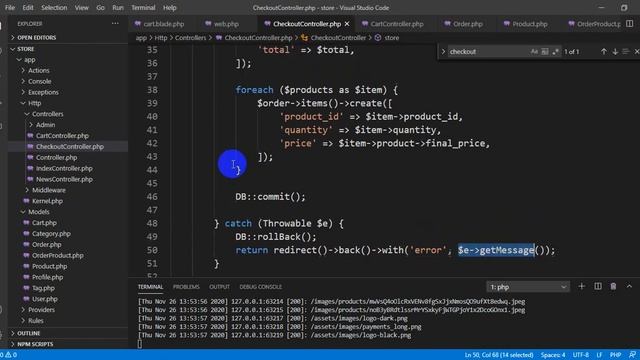The height and width of the screenshot is (360, 640).
Task: Open the Terminal menu
Action: click(143, 7)
